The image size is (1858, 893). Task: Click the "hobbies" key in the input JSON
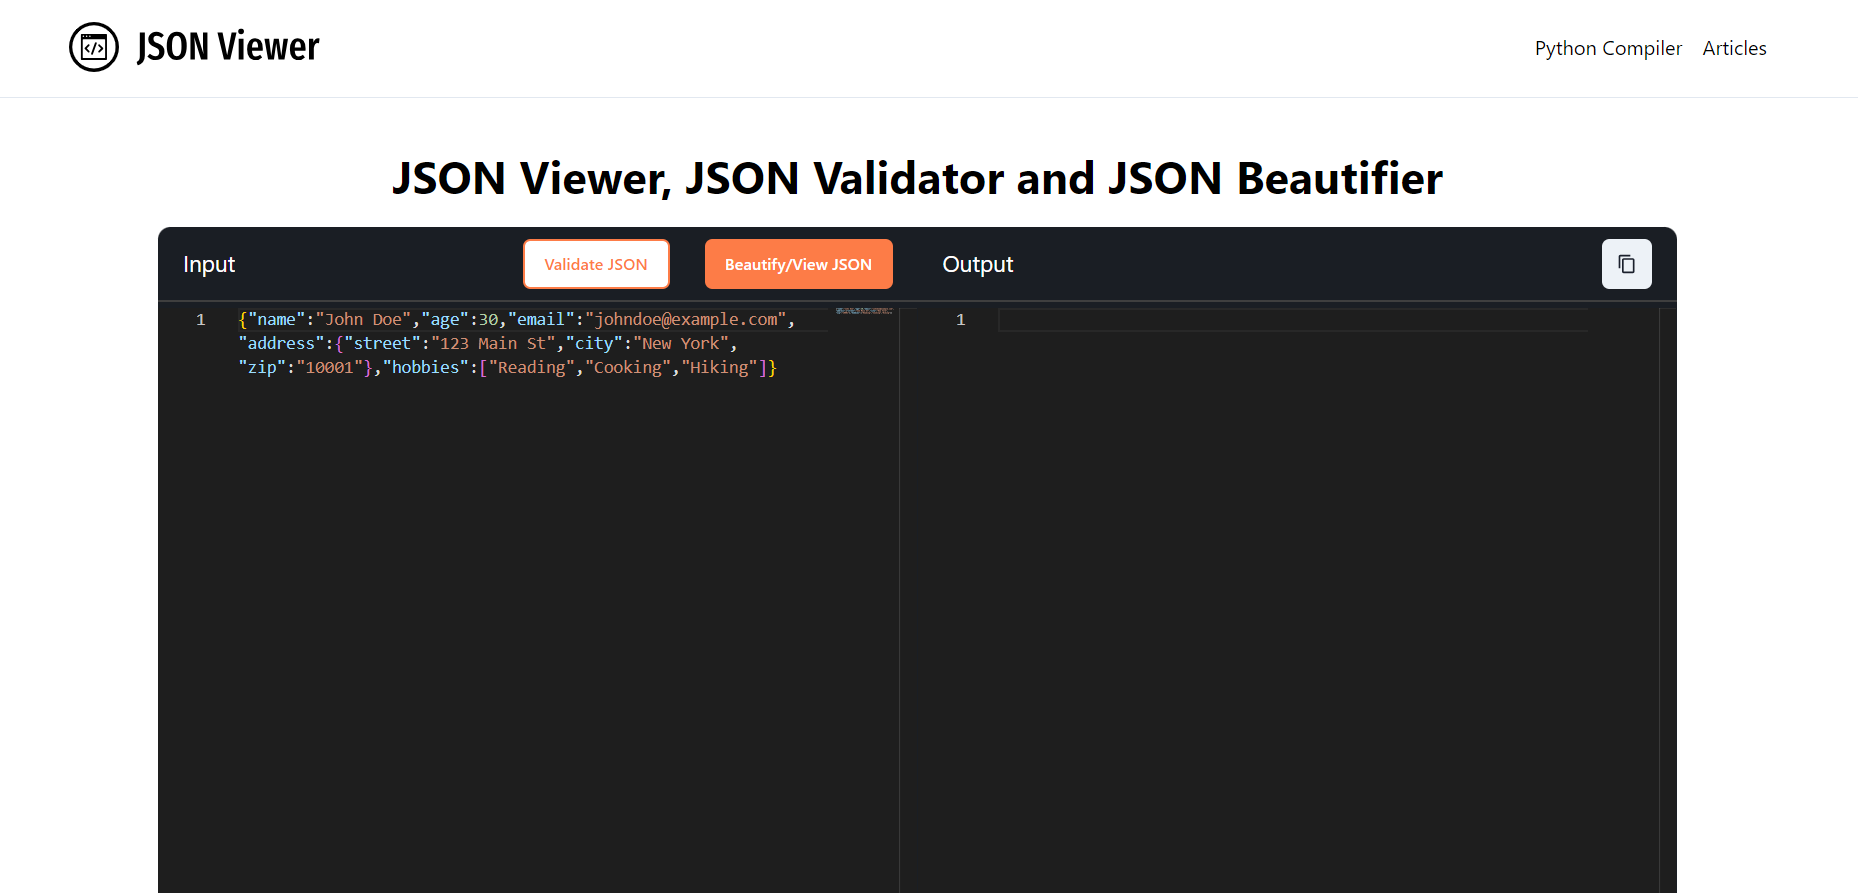[425, 368]
